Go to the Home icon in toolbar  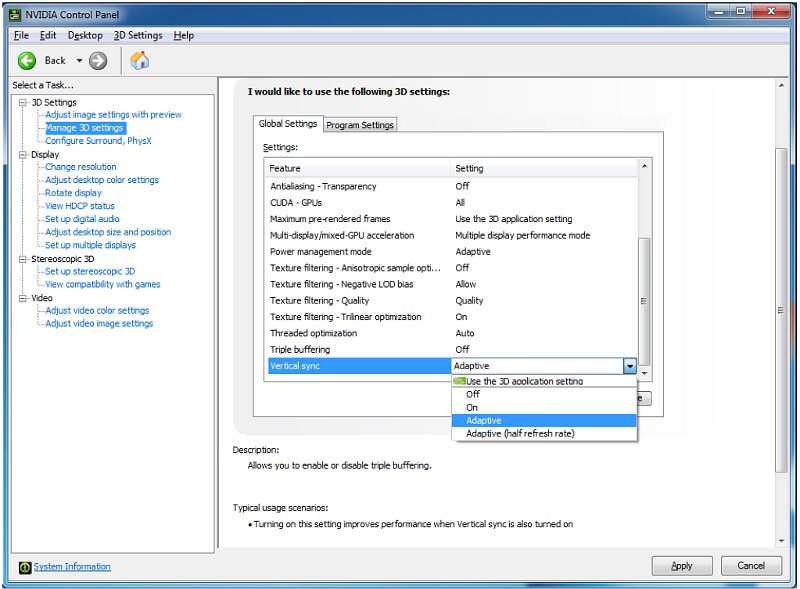tap(139, 60)
